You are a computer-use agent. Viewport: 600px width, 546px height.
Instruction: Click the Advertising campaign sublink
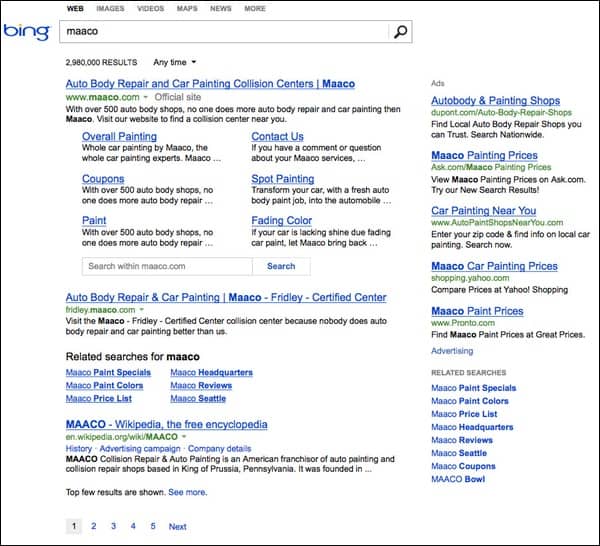[140, 448]
